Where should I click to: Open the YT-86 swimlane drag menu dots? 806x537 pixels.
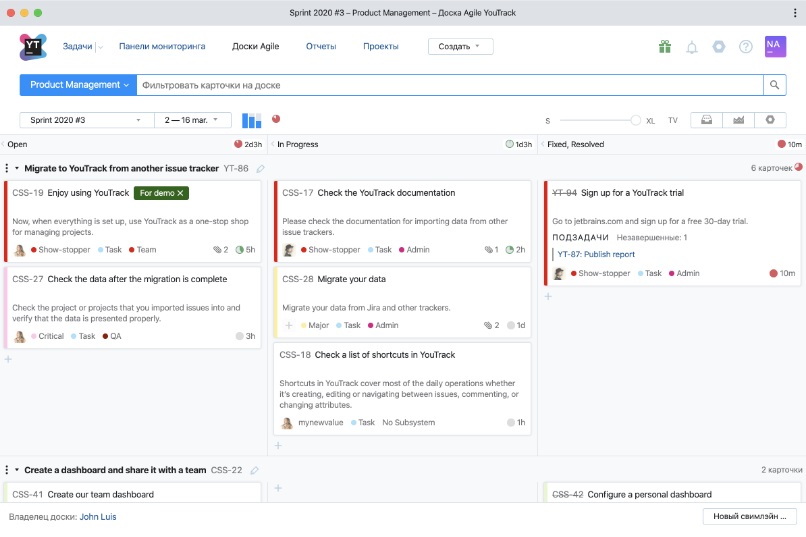pos(7,168)
